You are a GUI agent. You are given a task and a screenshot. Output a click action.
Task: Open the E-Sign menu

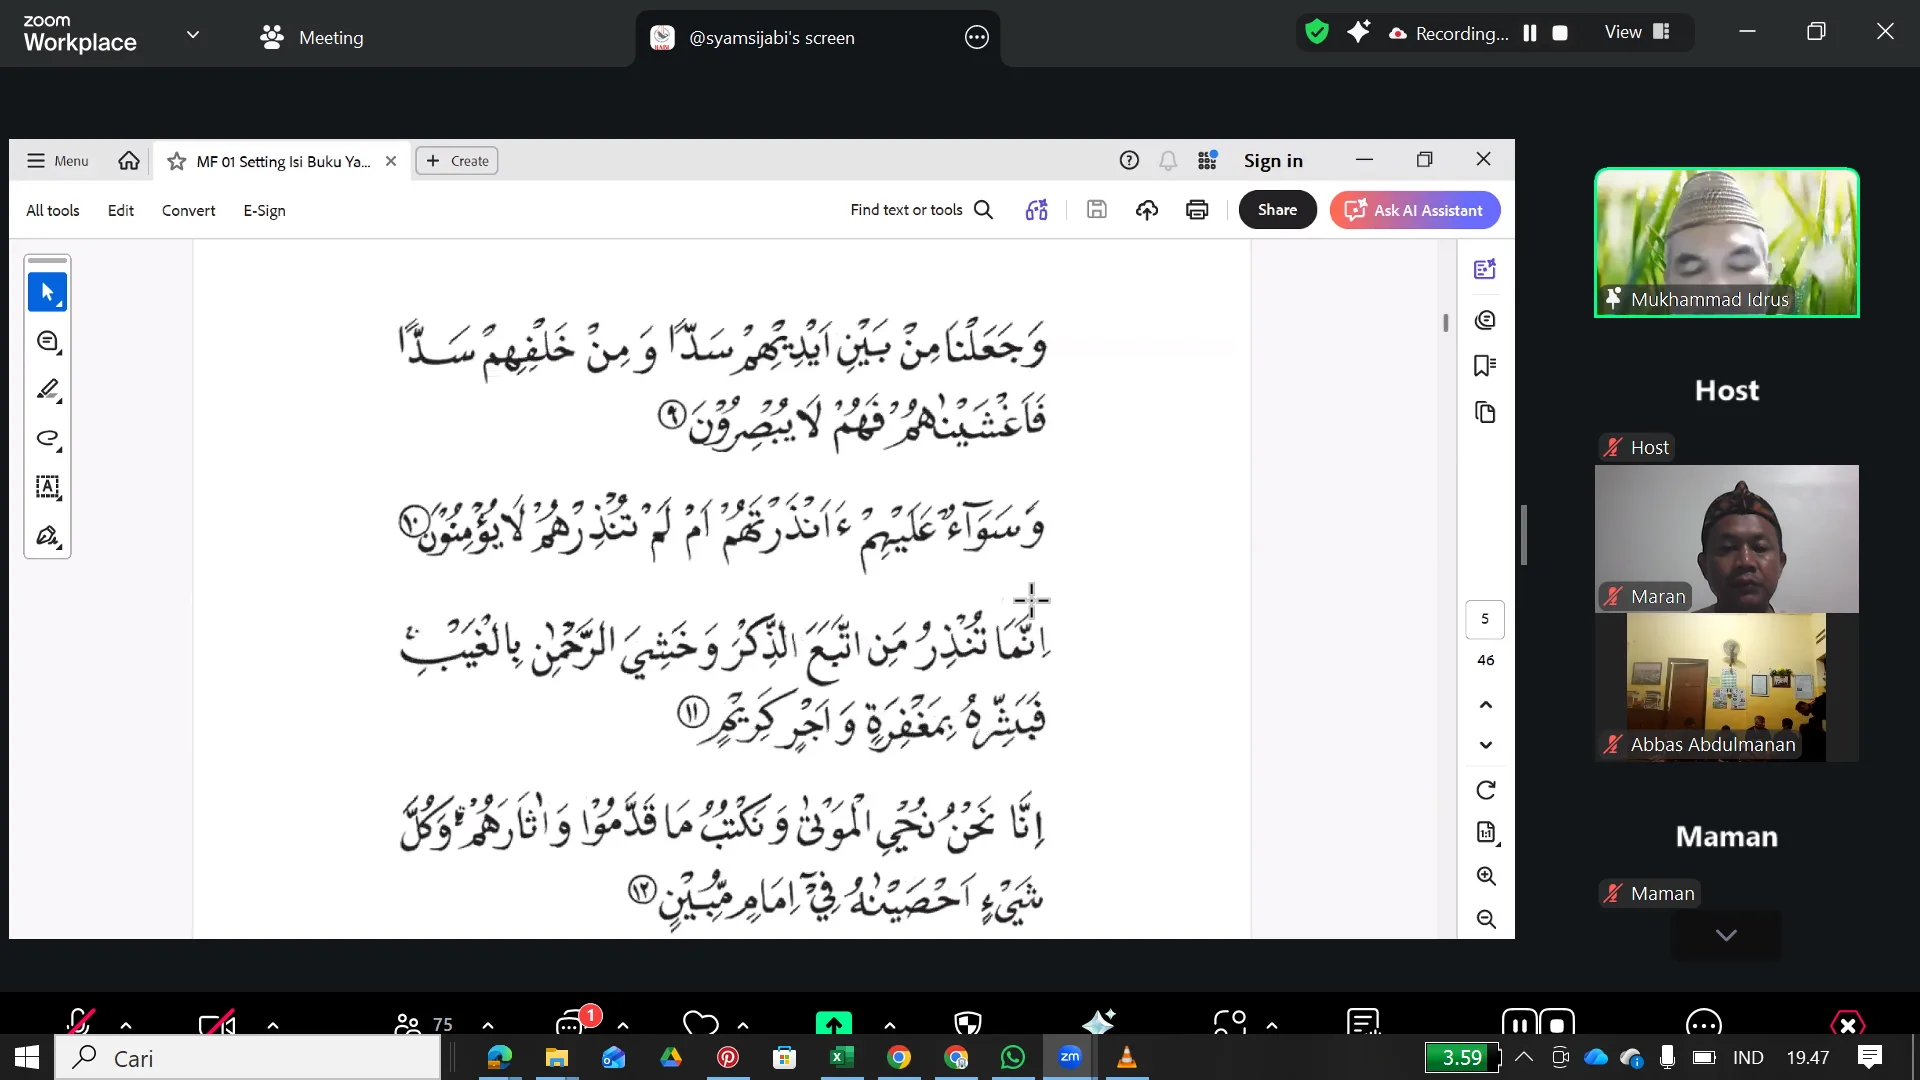click(264, 210)
